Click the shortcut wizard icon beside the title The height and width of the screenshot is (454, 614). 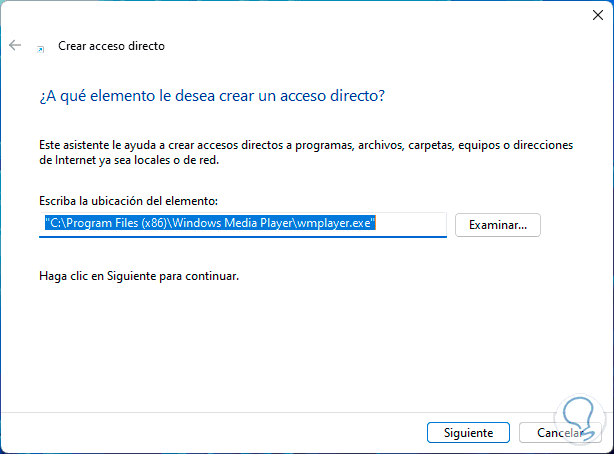(x=41, y=47)
